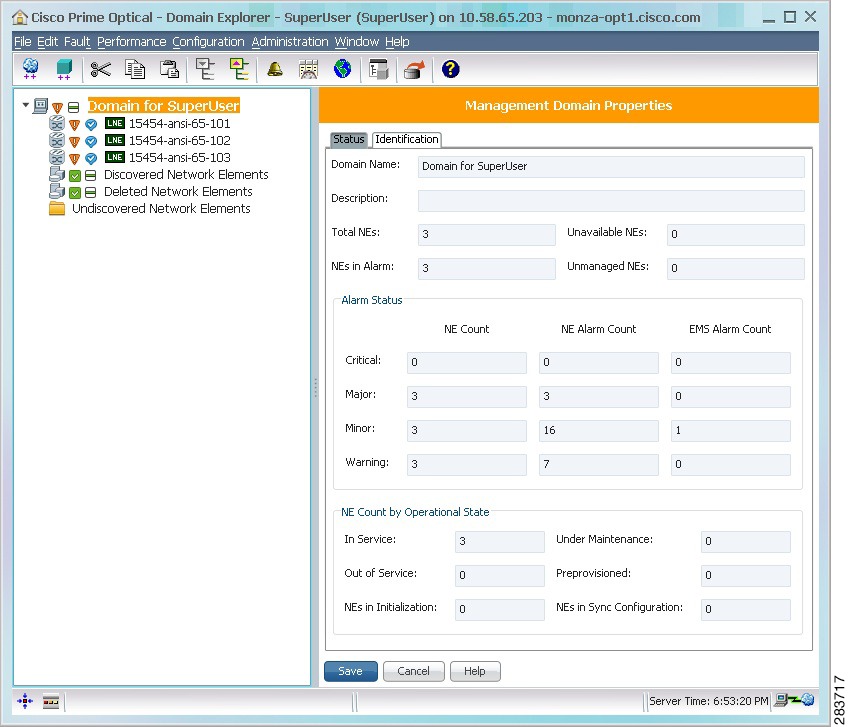The width and height of the screenshot is (848, 727).
Task: Click the Major NE Alarm Count field
Action: (x=599, y=396)
